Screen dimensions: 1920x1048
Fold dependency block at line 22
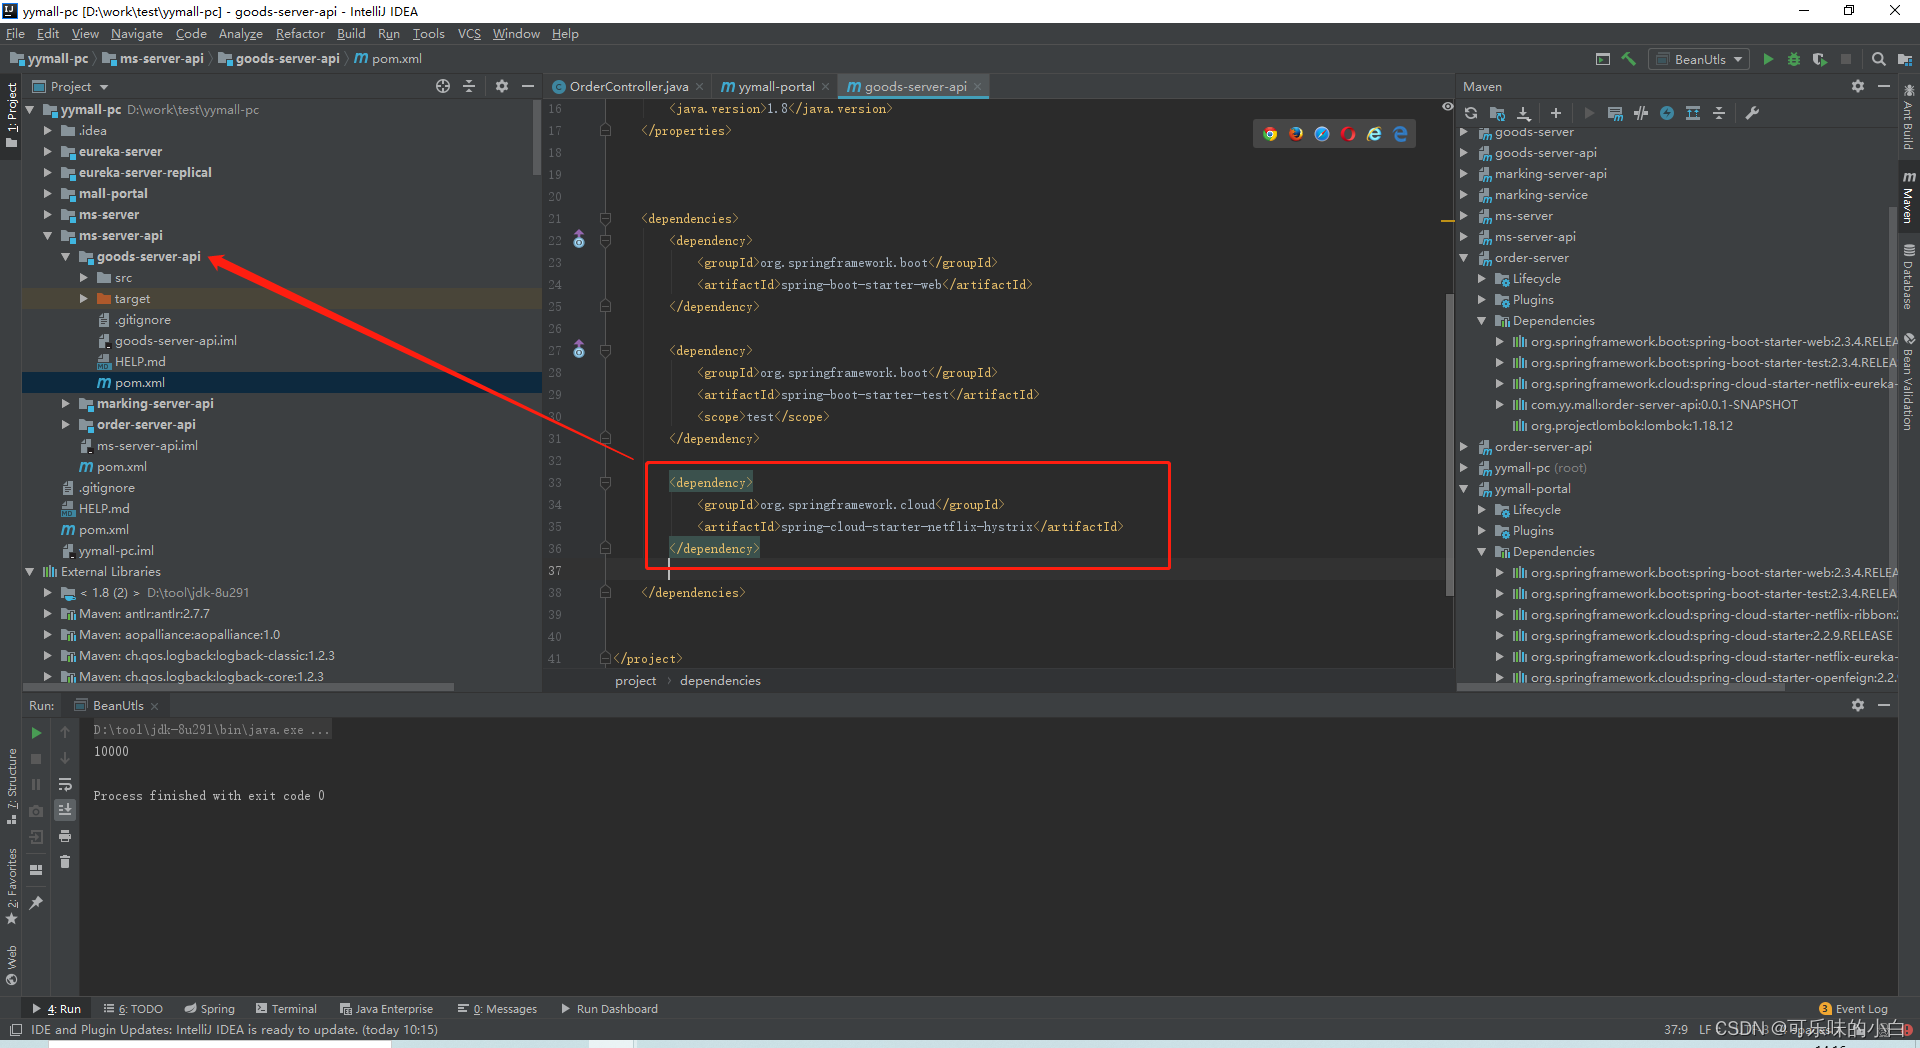pos(605,241)
